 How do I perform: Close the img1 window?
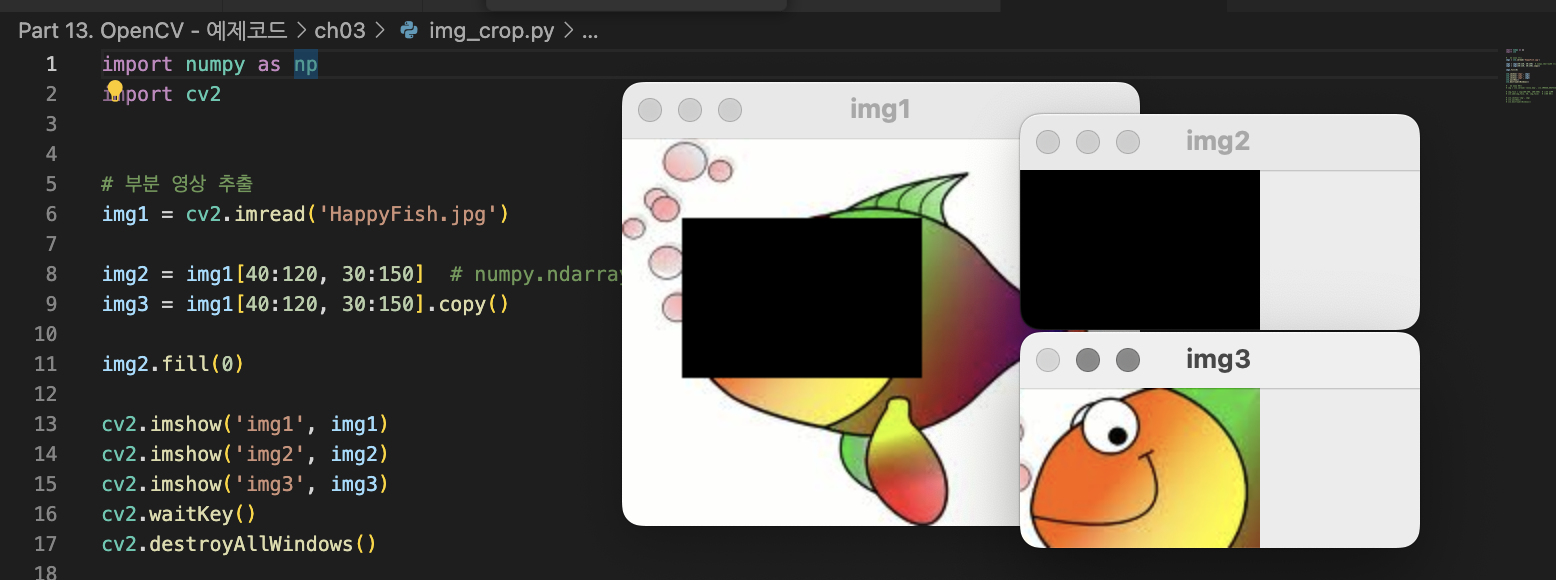coord(650,110)
